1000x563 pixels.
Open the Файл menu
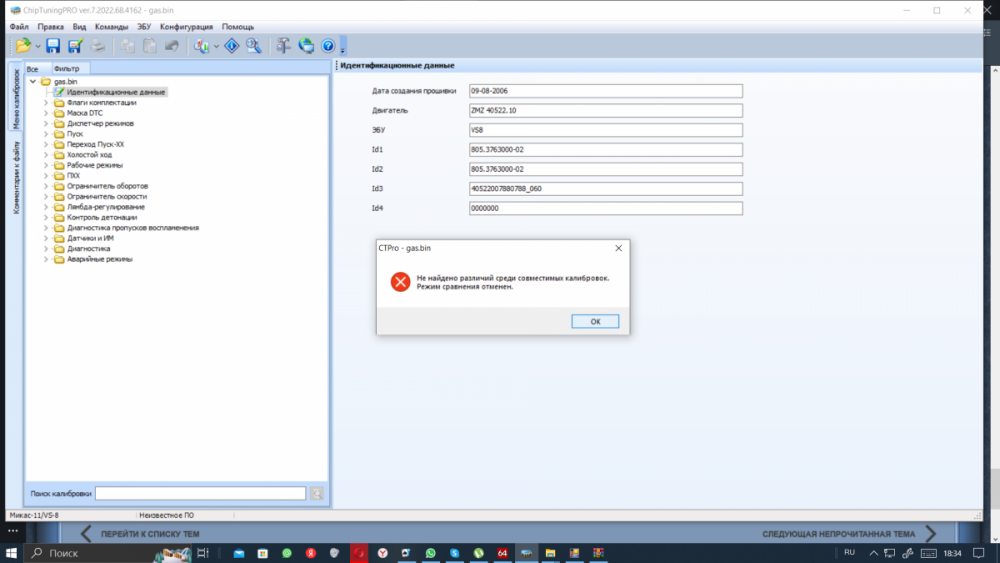(x=19, y=27)
